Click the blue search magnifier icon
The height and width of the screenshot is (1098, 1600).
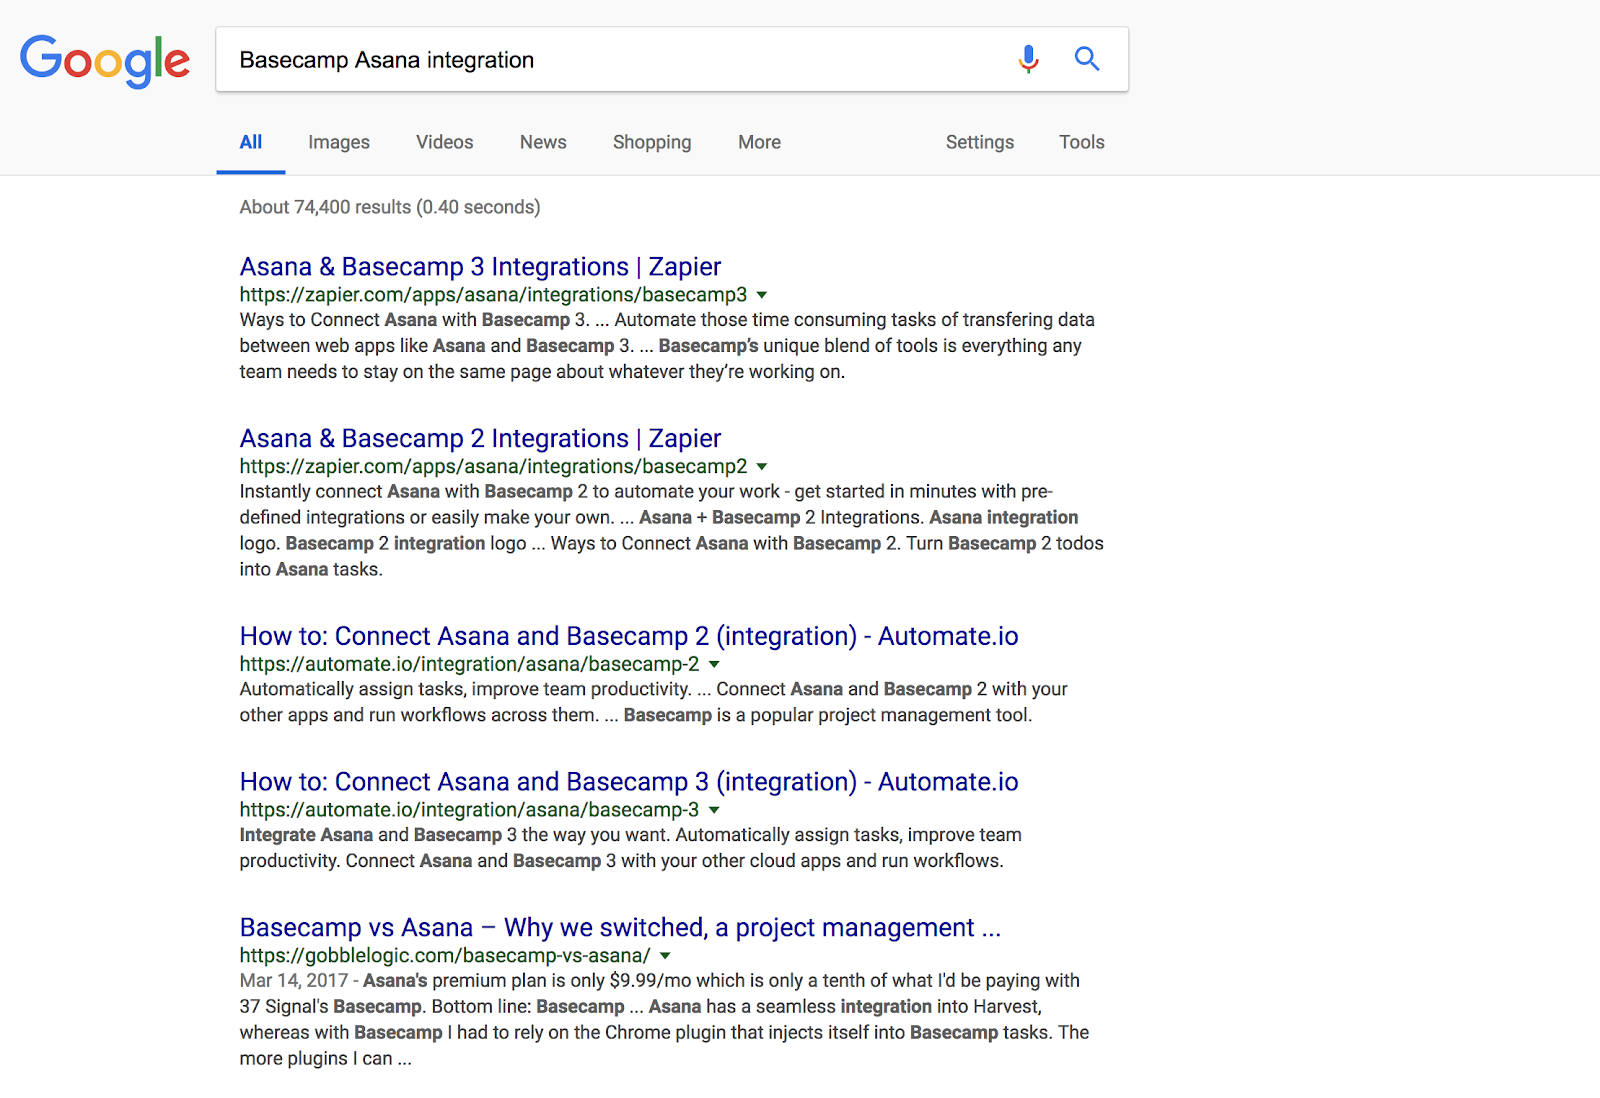click(x=1087, y=59)
